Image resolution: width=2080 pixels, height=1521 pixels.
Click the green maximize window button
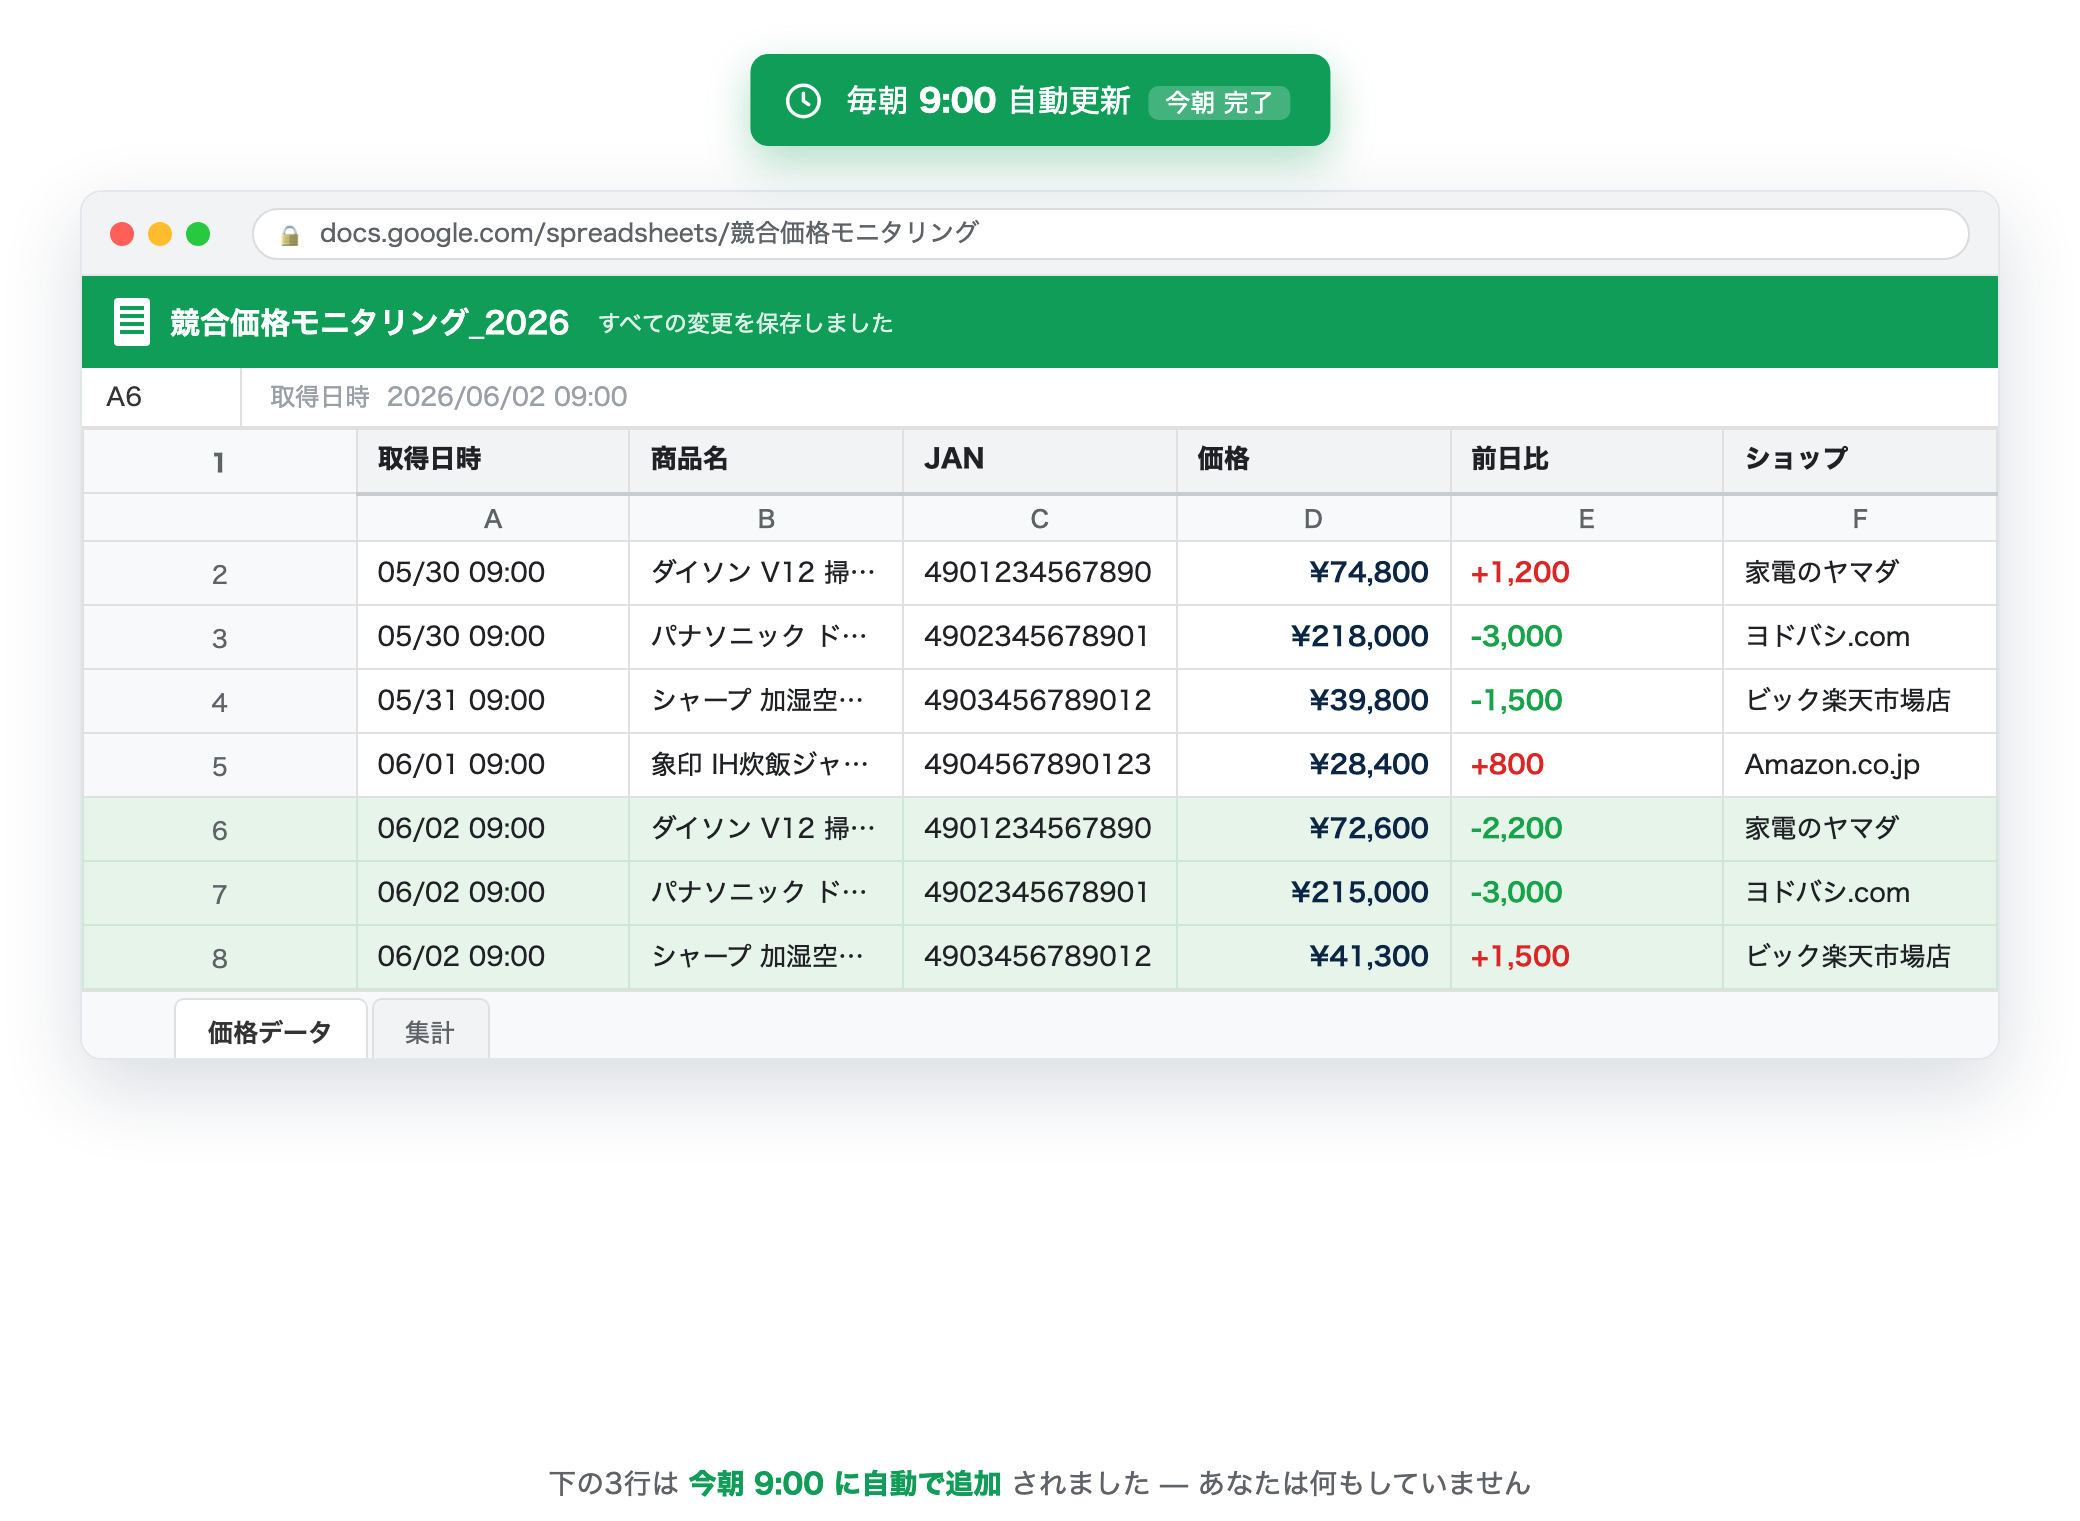pos(198,234)
